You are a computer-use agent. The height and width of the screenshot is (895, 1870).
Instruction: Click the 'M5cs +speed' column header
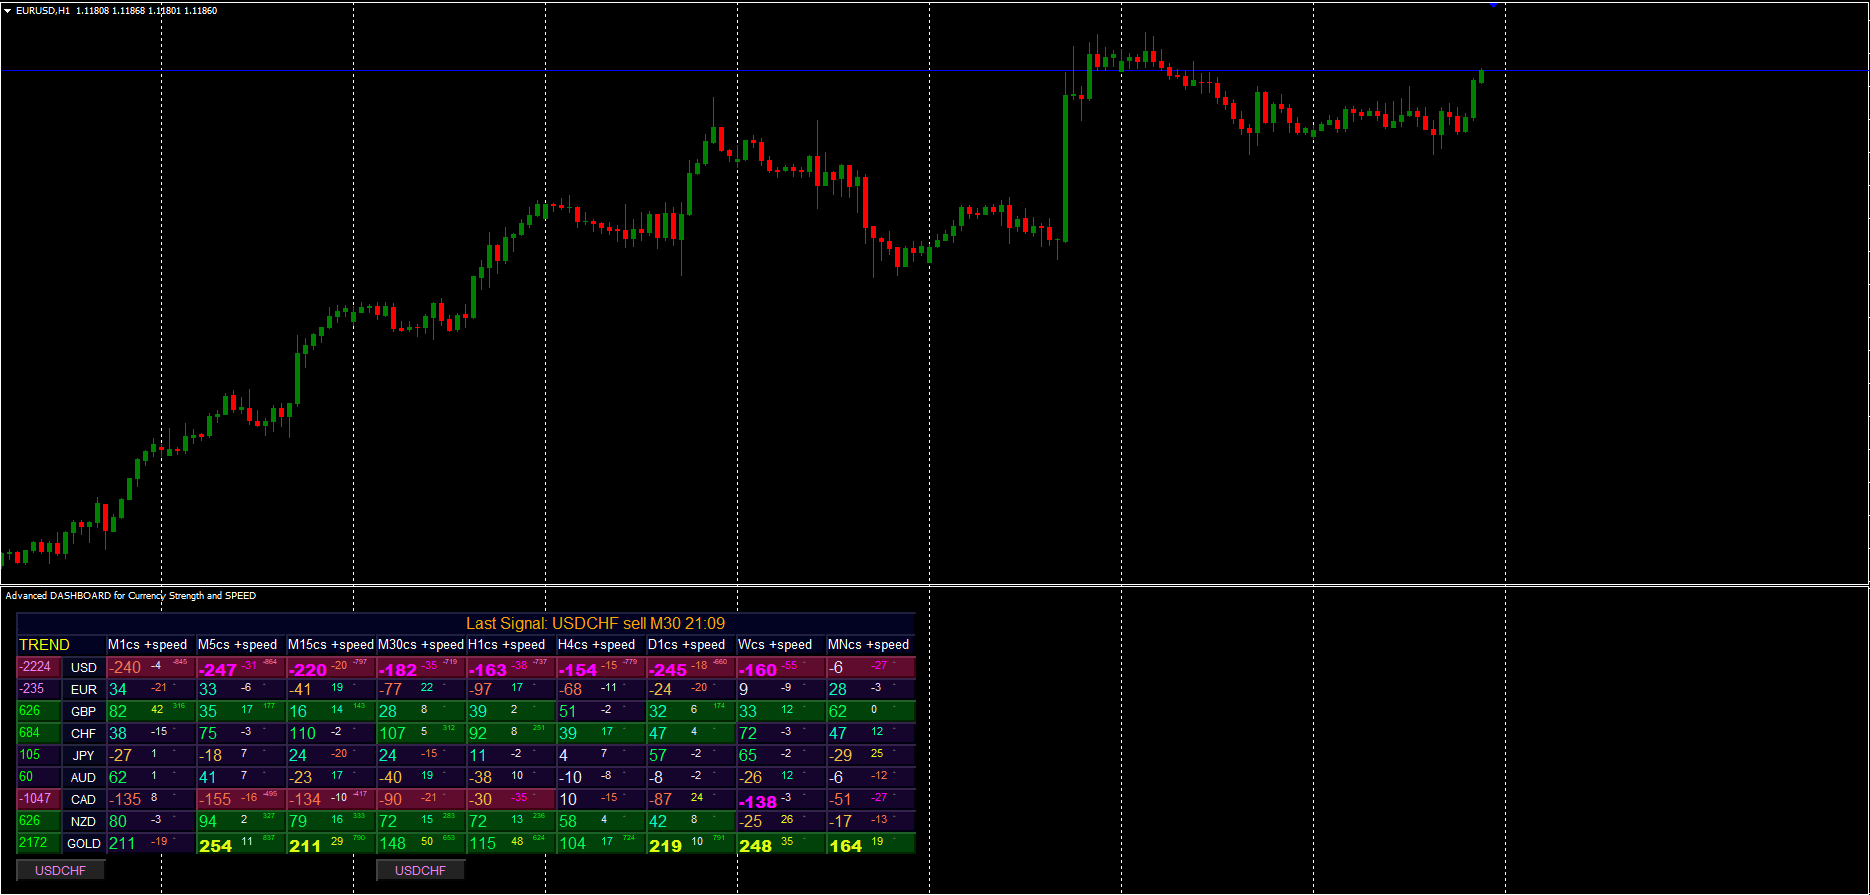238,645
